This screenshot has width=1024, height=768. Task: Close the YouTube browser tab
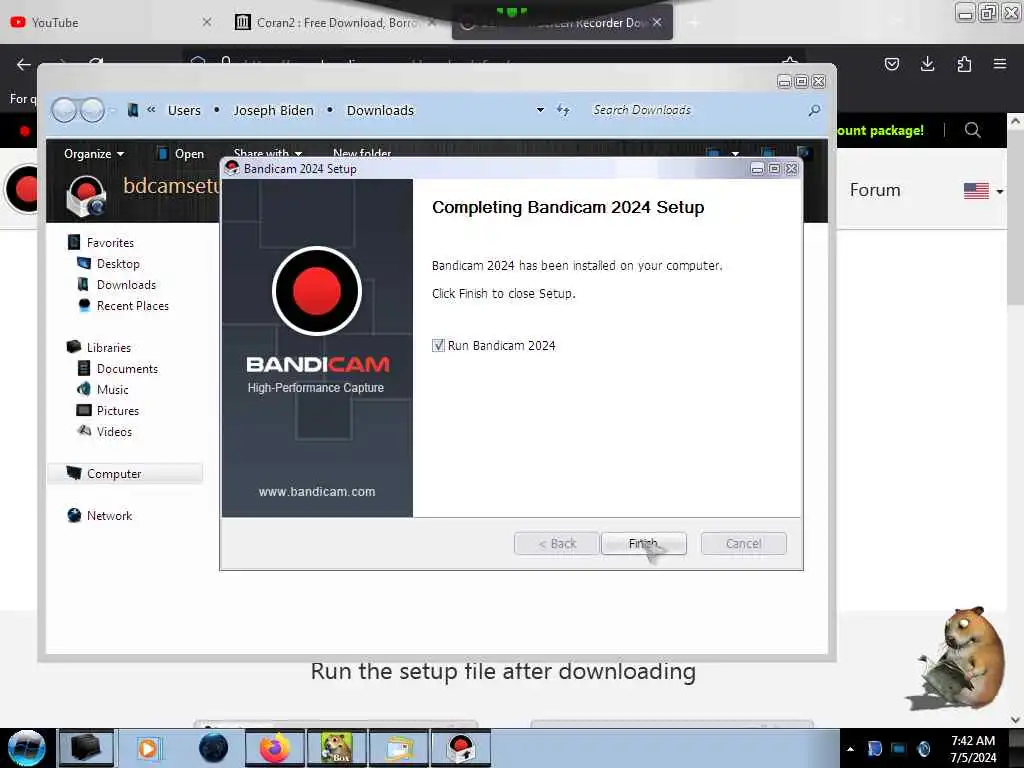[x=206, y=22]
